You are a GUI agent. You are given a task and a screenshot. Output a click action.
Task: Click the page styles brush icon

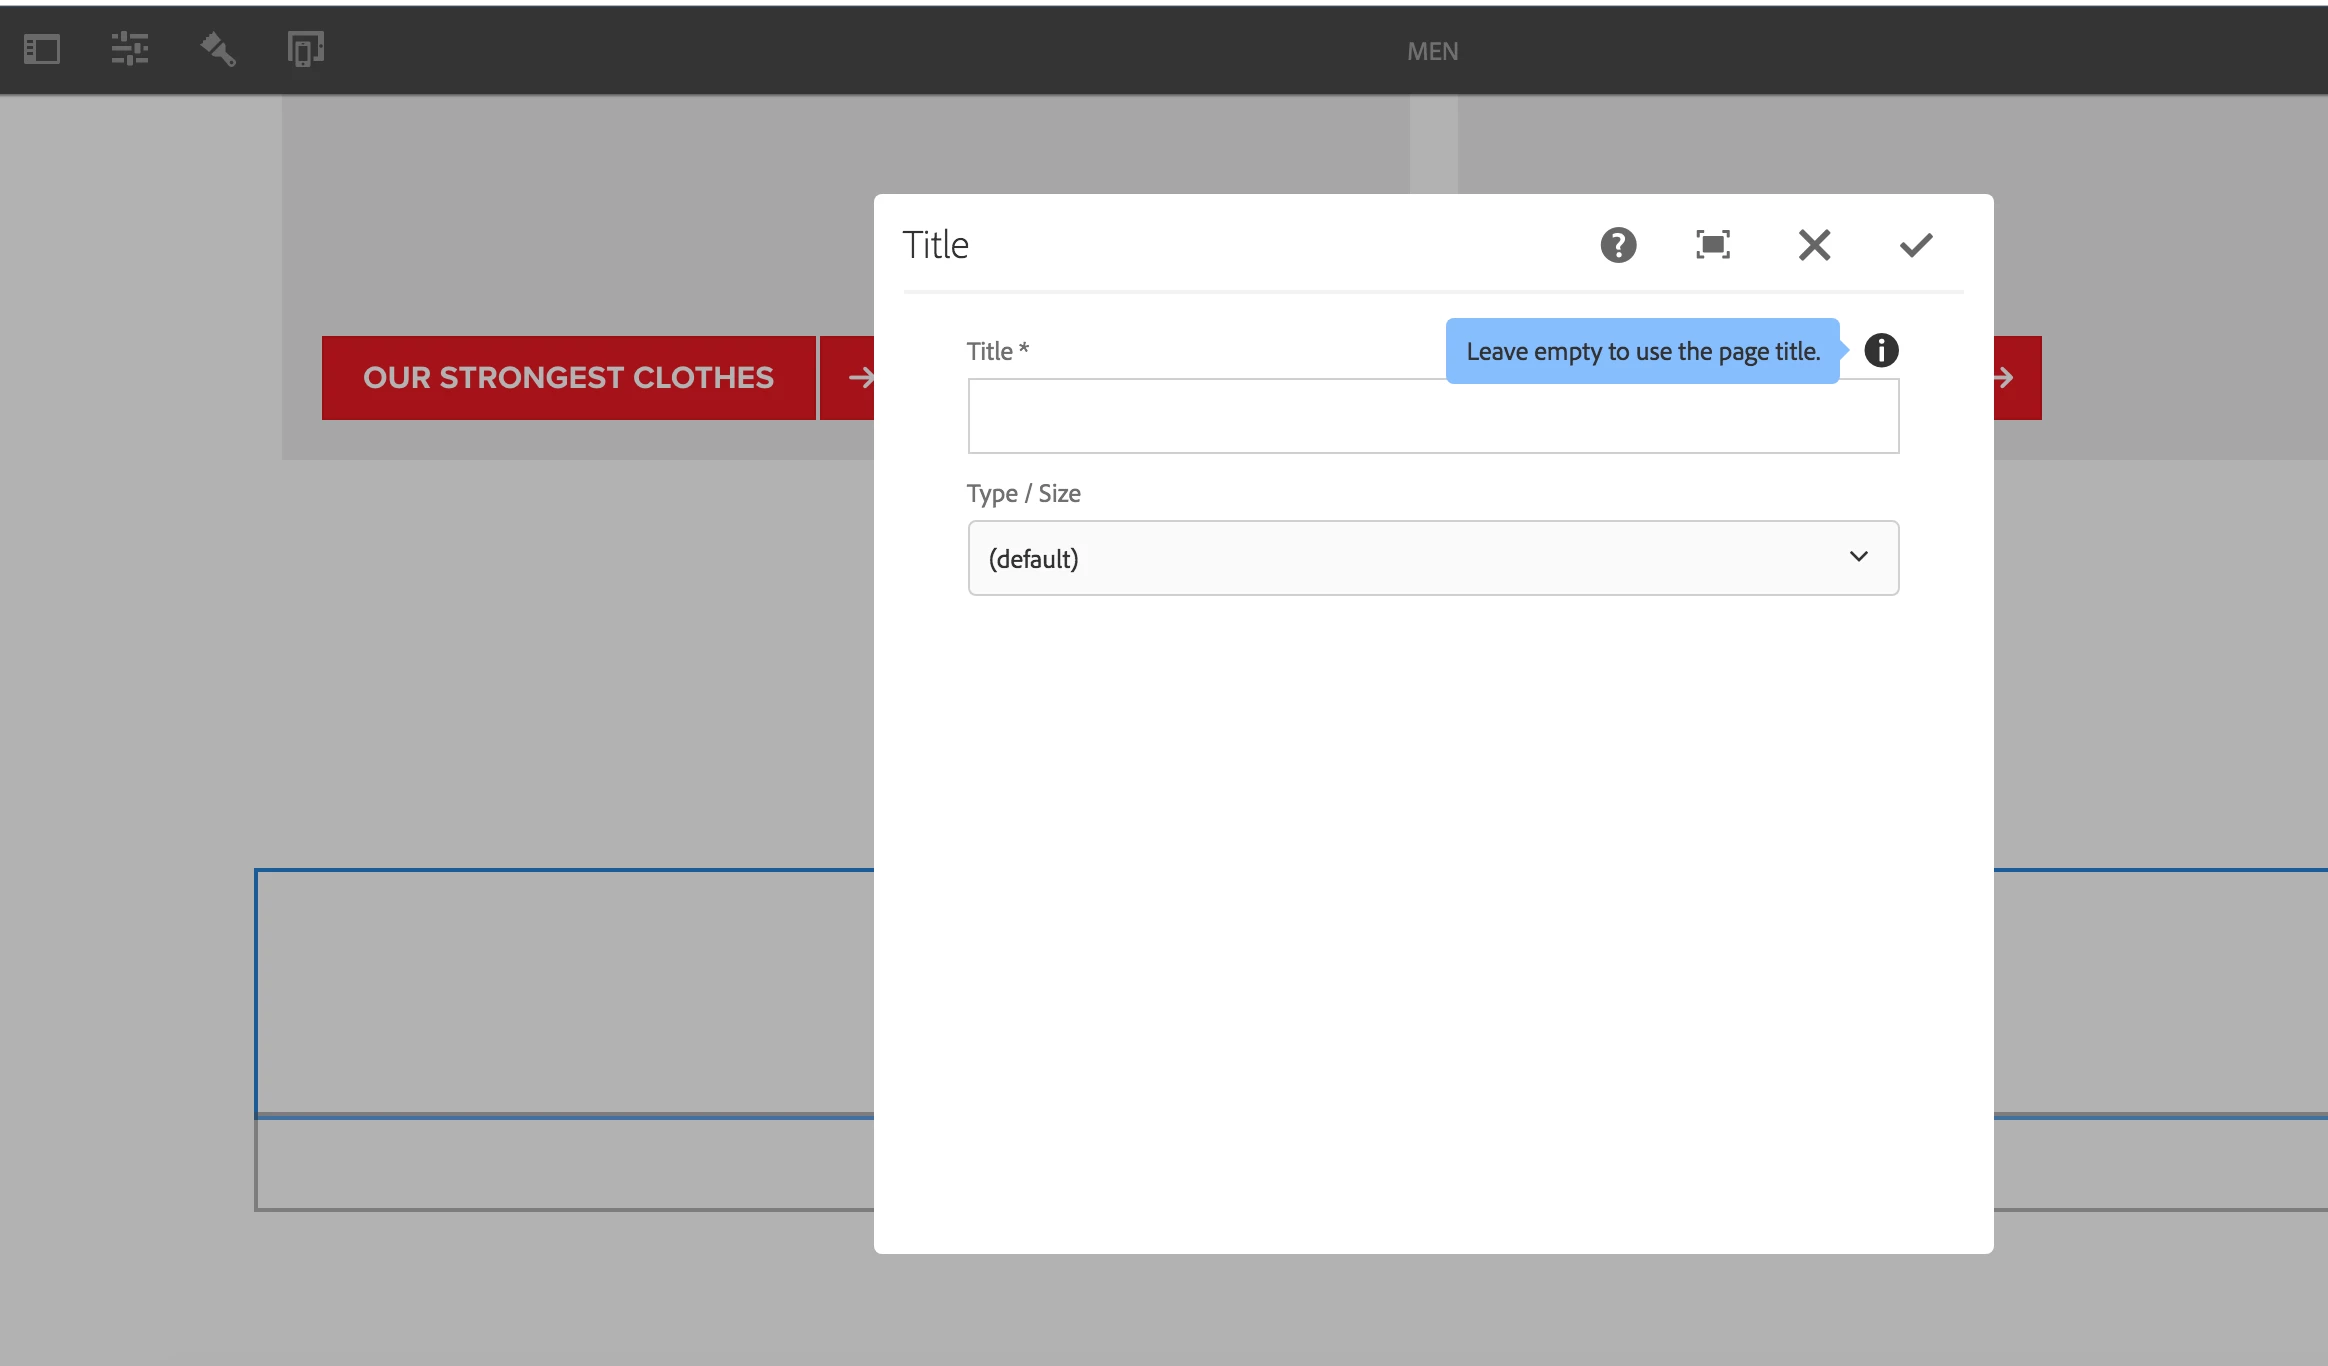click(x=218, y=49)
